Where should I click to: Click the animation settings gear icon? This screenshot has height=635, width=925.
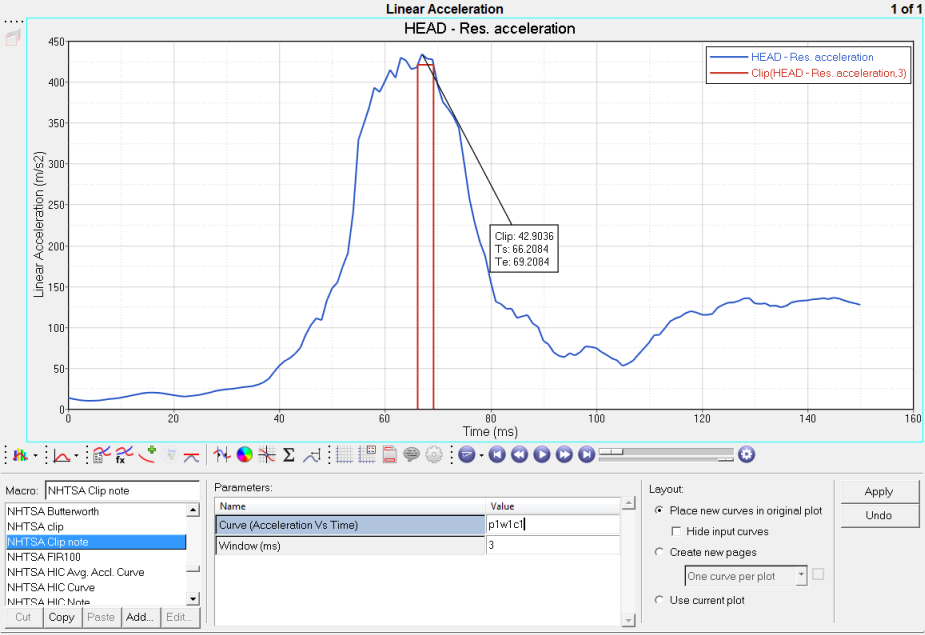point(746,454)
